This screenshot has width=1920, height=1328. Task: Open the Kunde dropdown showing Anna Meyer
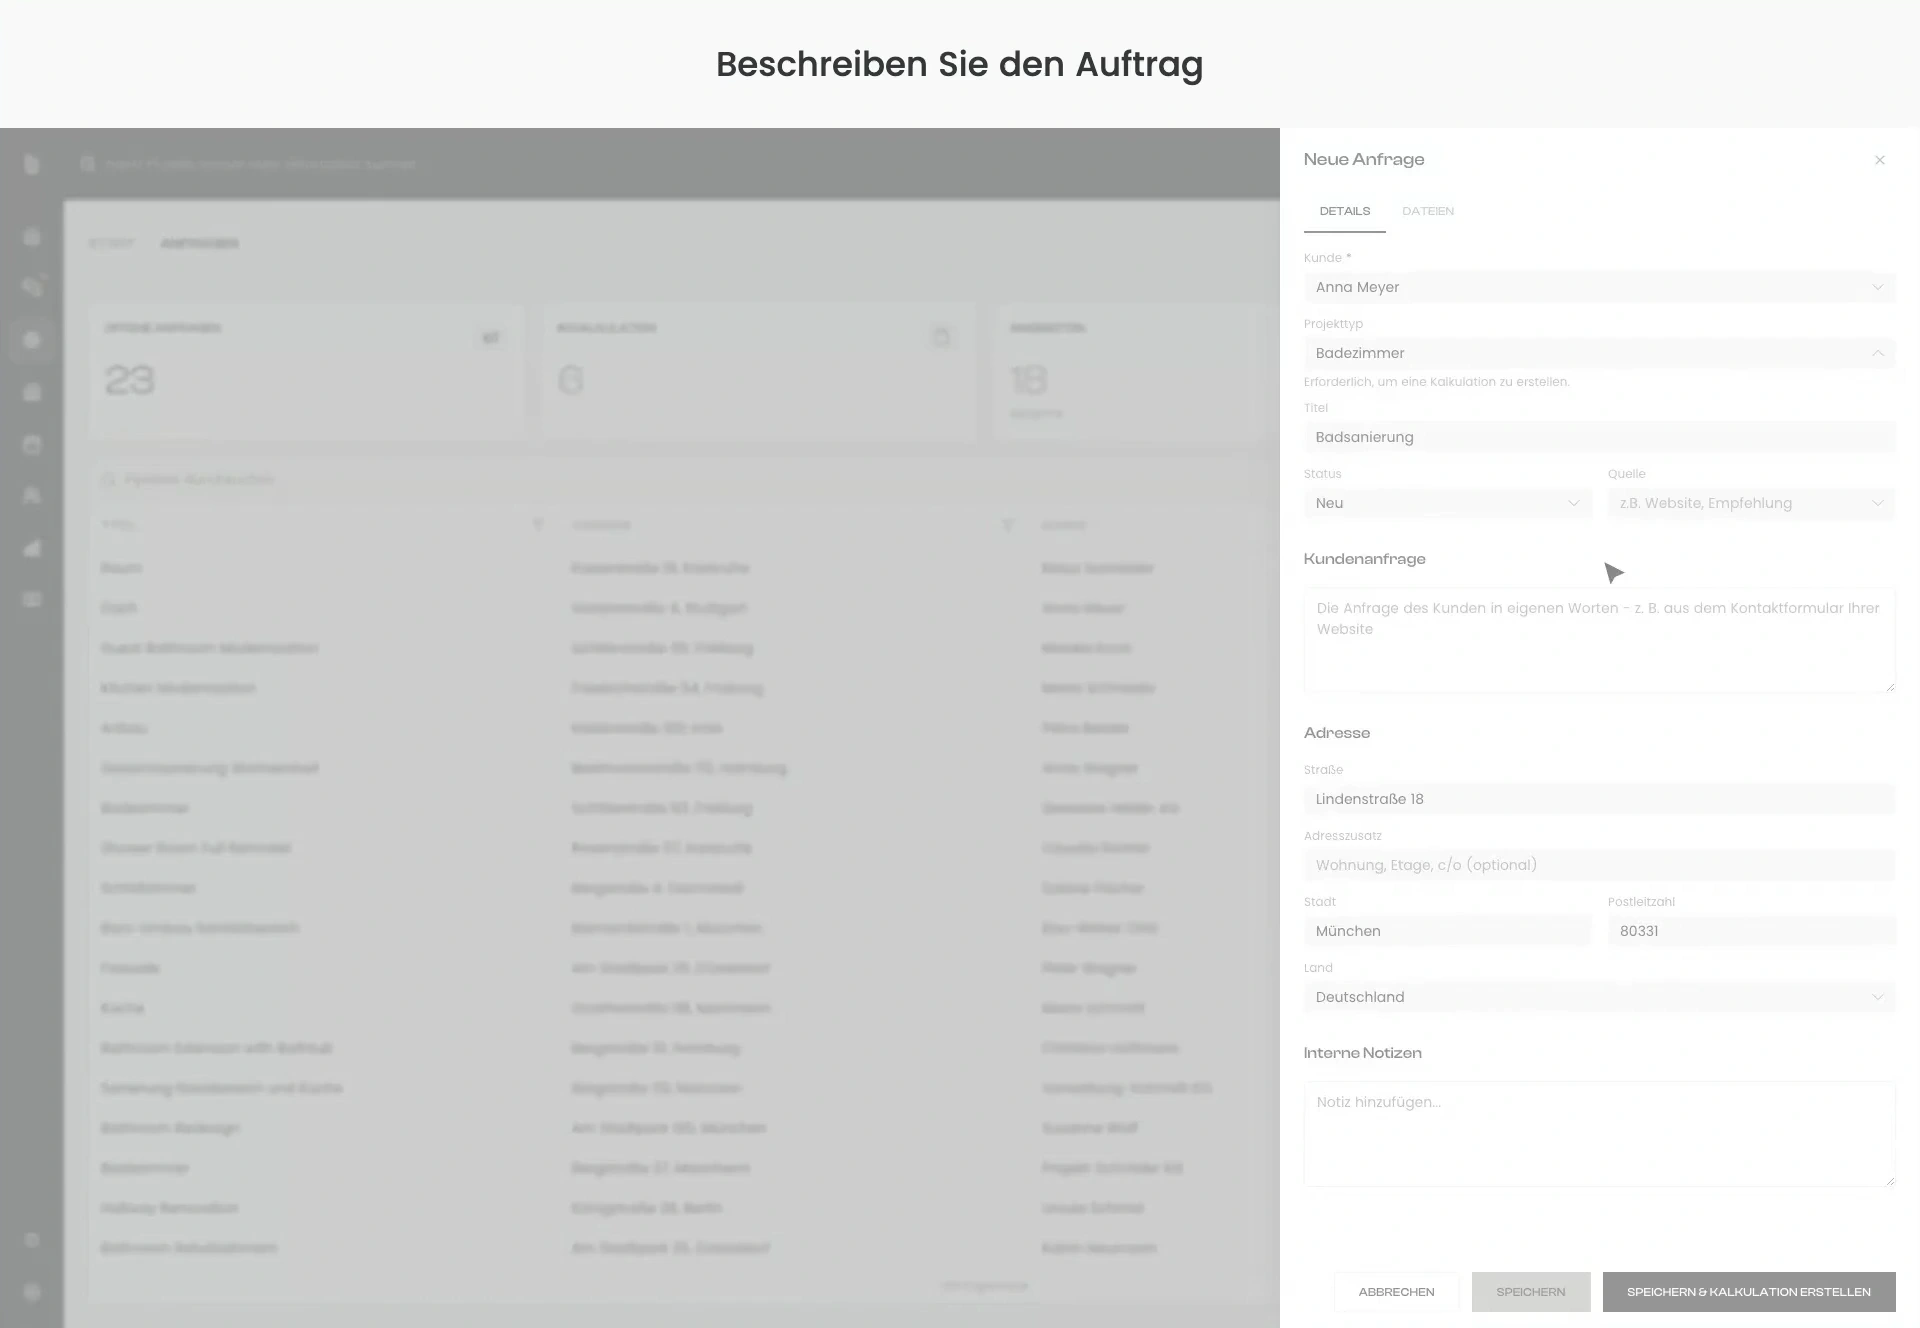point(1599,287)
